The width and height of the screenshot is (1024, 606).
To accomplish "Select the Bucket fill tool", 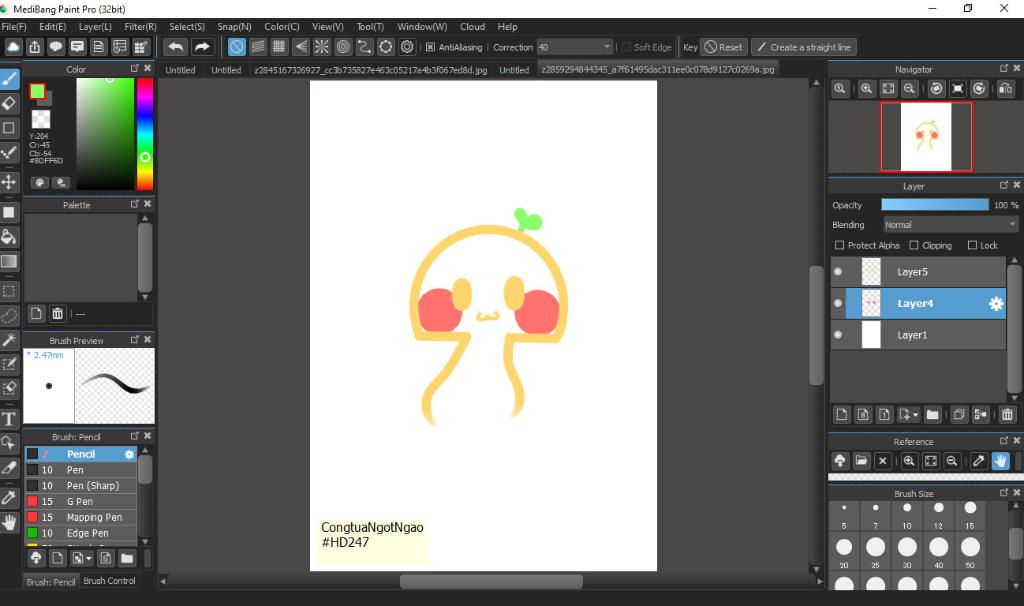I will (x=9, y=237).
